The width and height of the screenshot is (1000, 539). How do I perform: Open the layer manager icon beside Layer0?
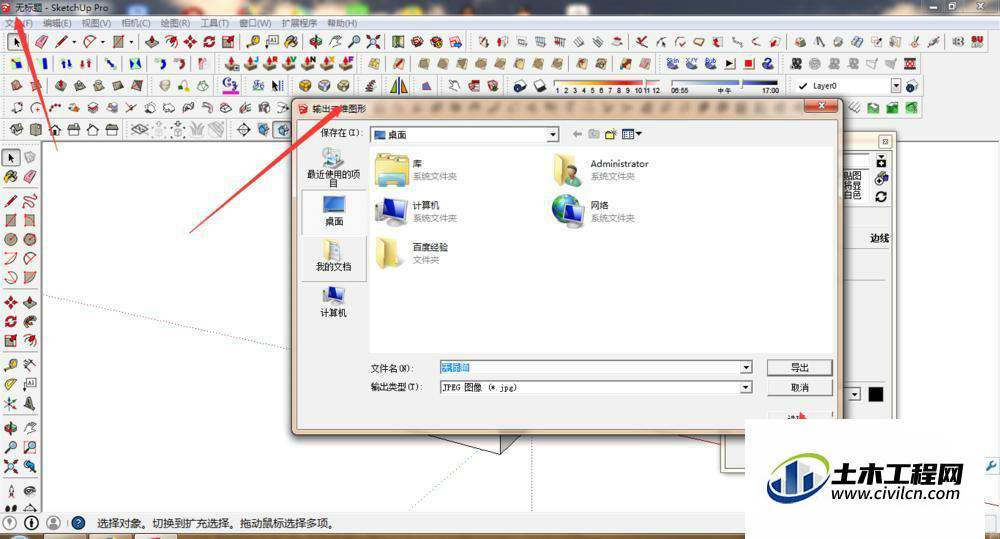(x=912, y=85)
